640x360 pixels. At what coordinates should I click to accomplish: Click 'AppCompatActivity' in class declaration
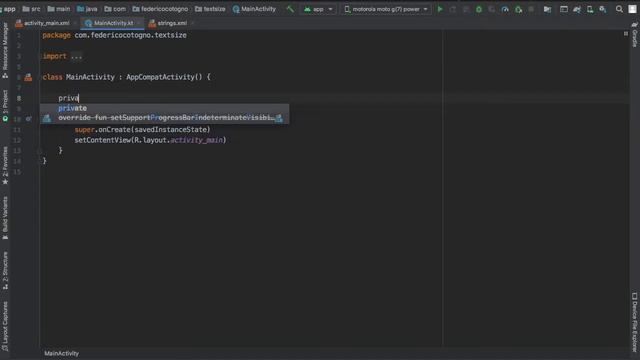pyautogui.click(x=160, y=77)
